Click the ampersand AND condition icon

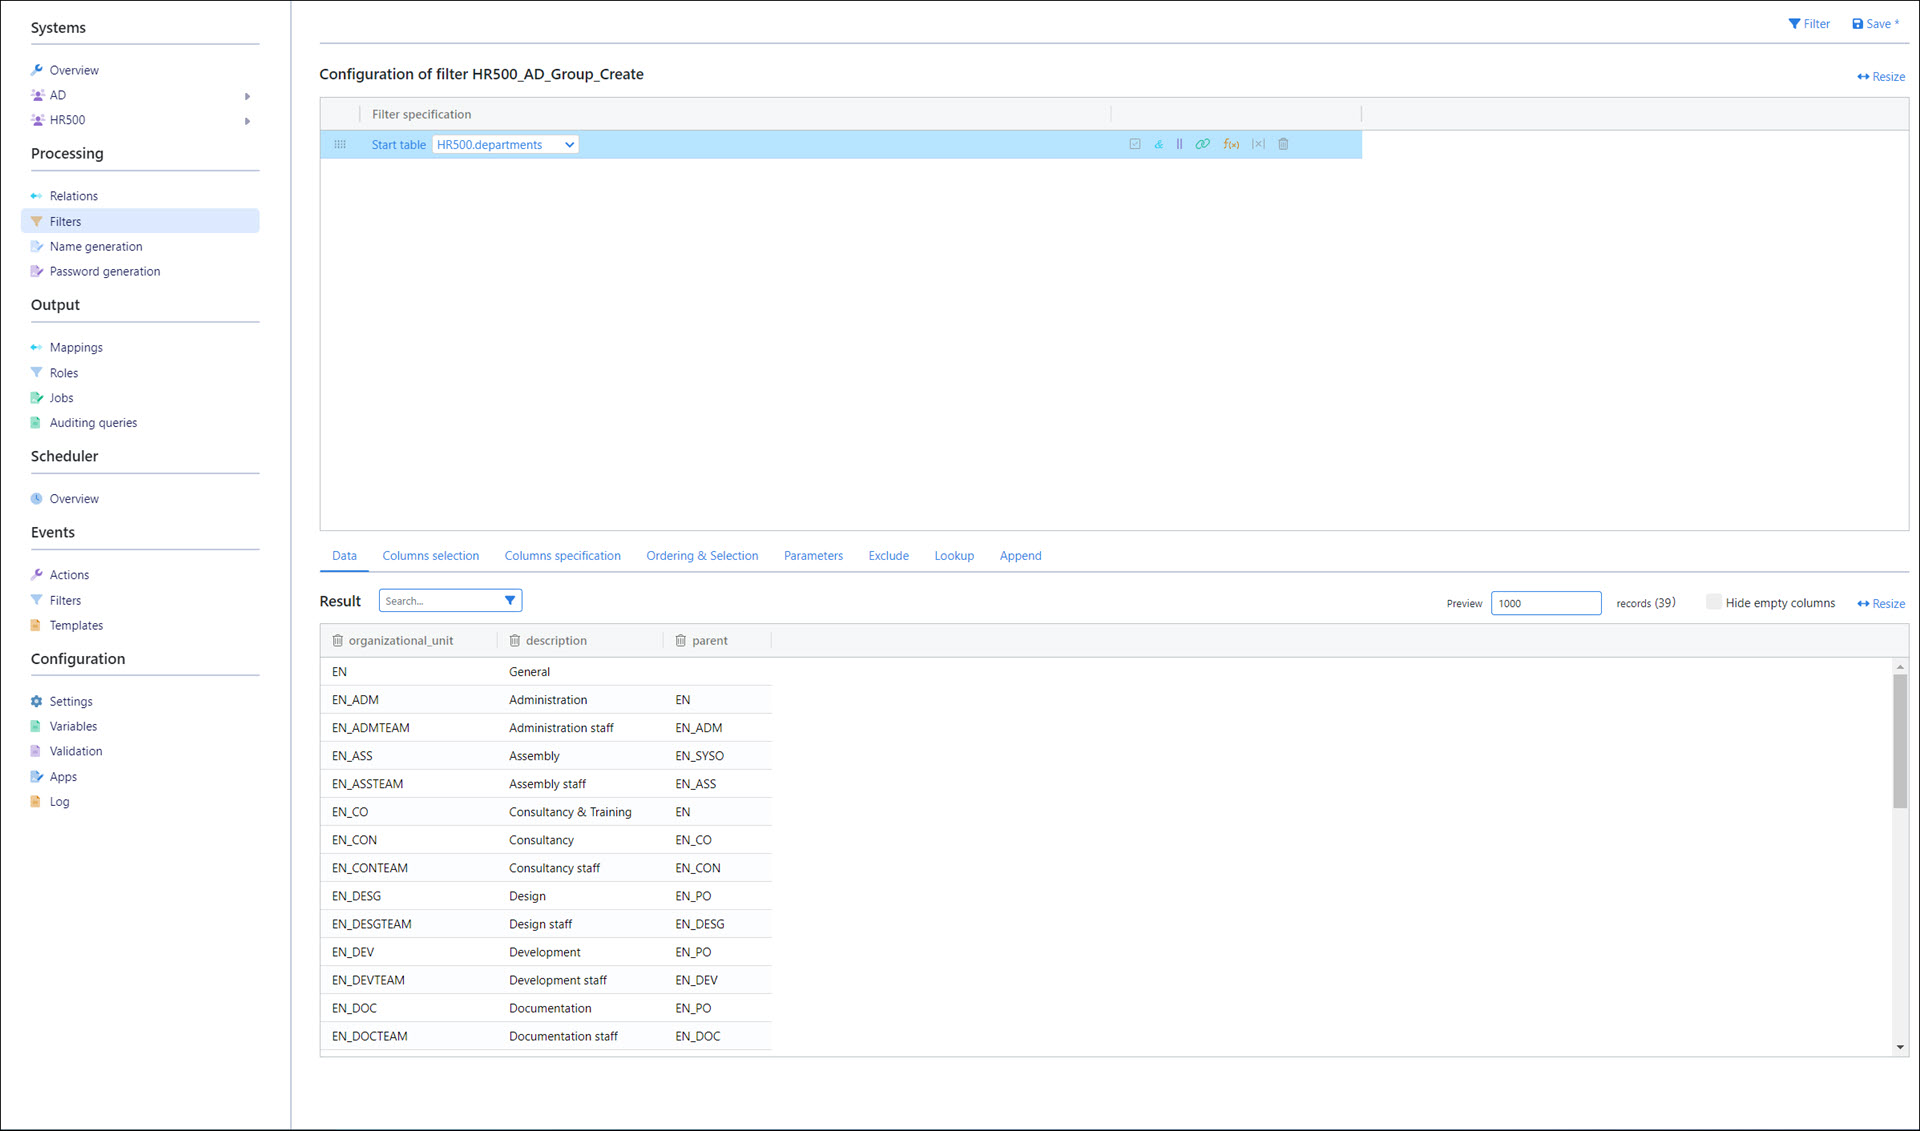click(x=1158, y=144)
